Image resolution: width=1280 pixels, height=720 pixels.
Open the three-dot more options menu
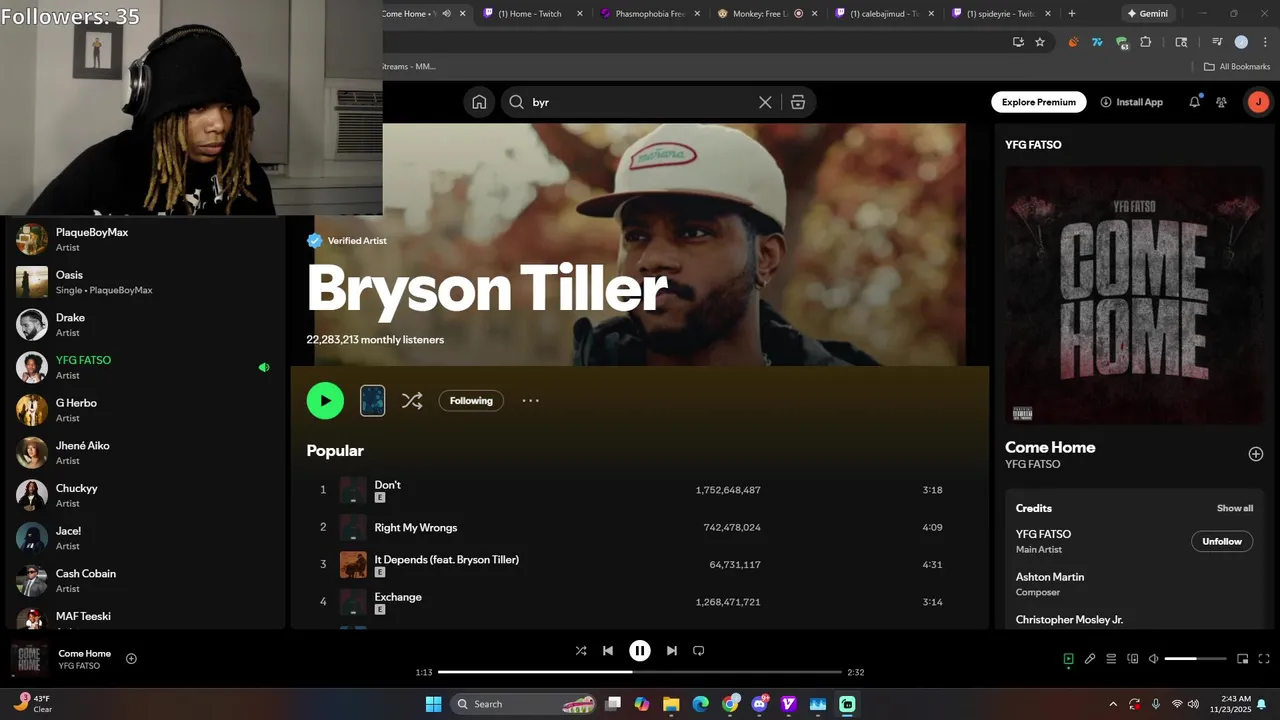click(x=530, y=401)
